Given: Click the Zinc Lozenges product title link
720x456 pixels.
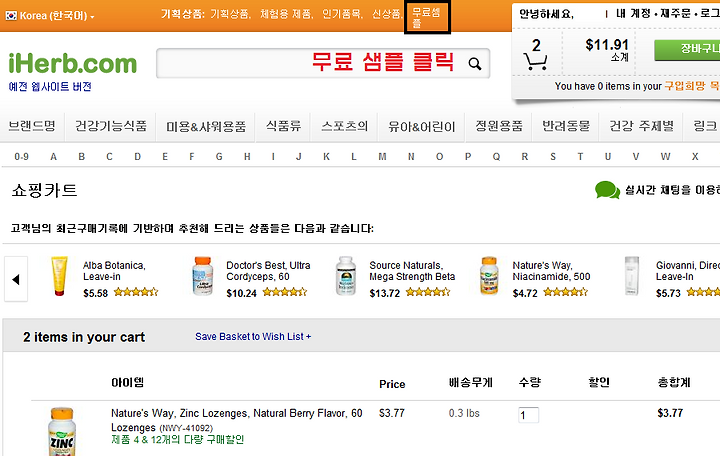Looking at the screenshot, I should (x=236, y=420).
